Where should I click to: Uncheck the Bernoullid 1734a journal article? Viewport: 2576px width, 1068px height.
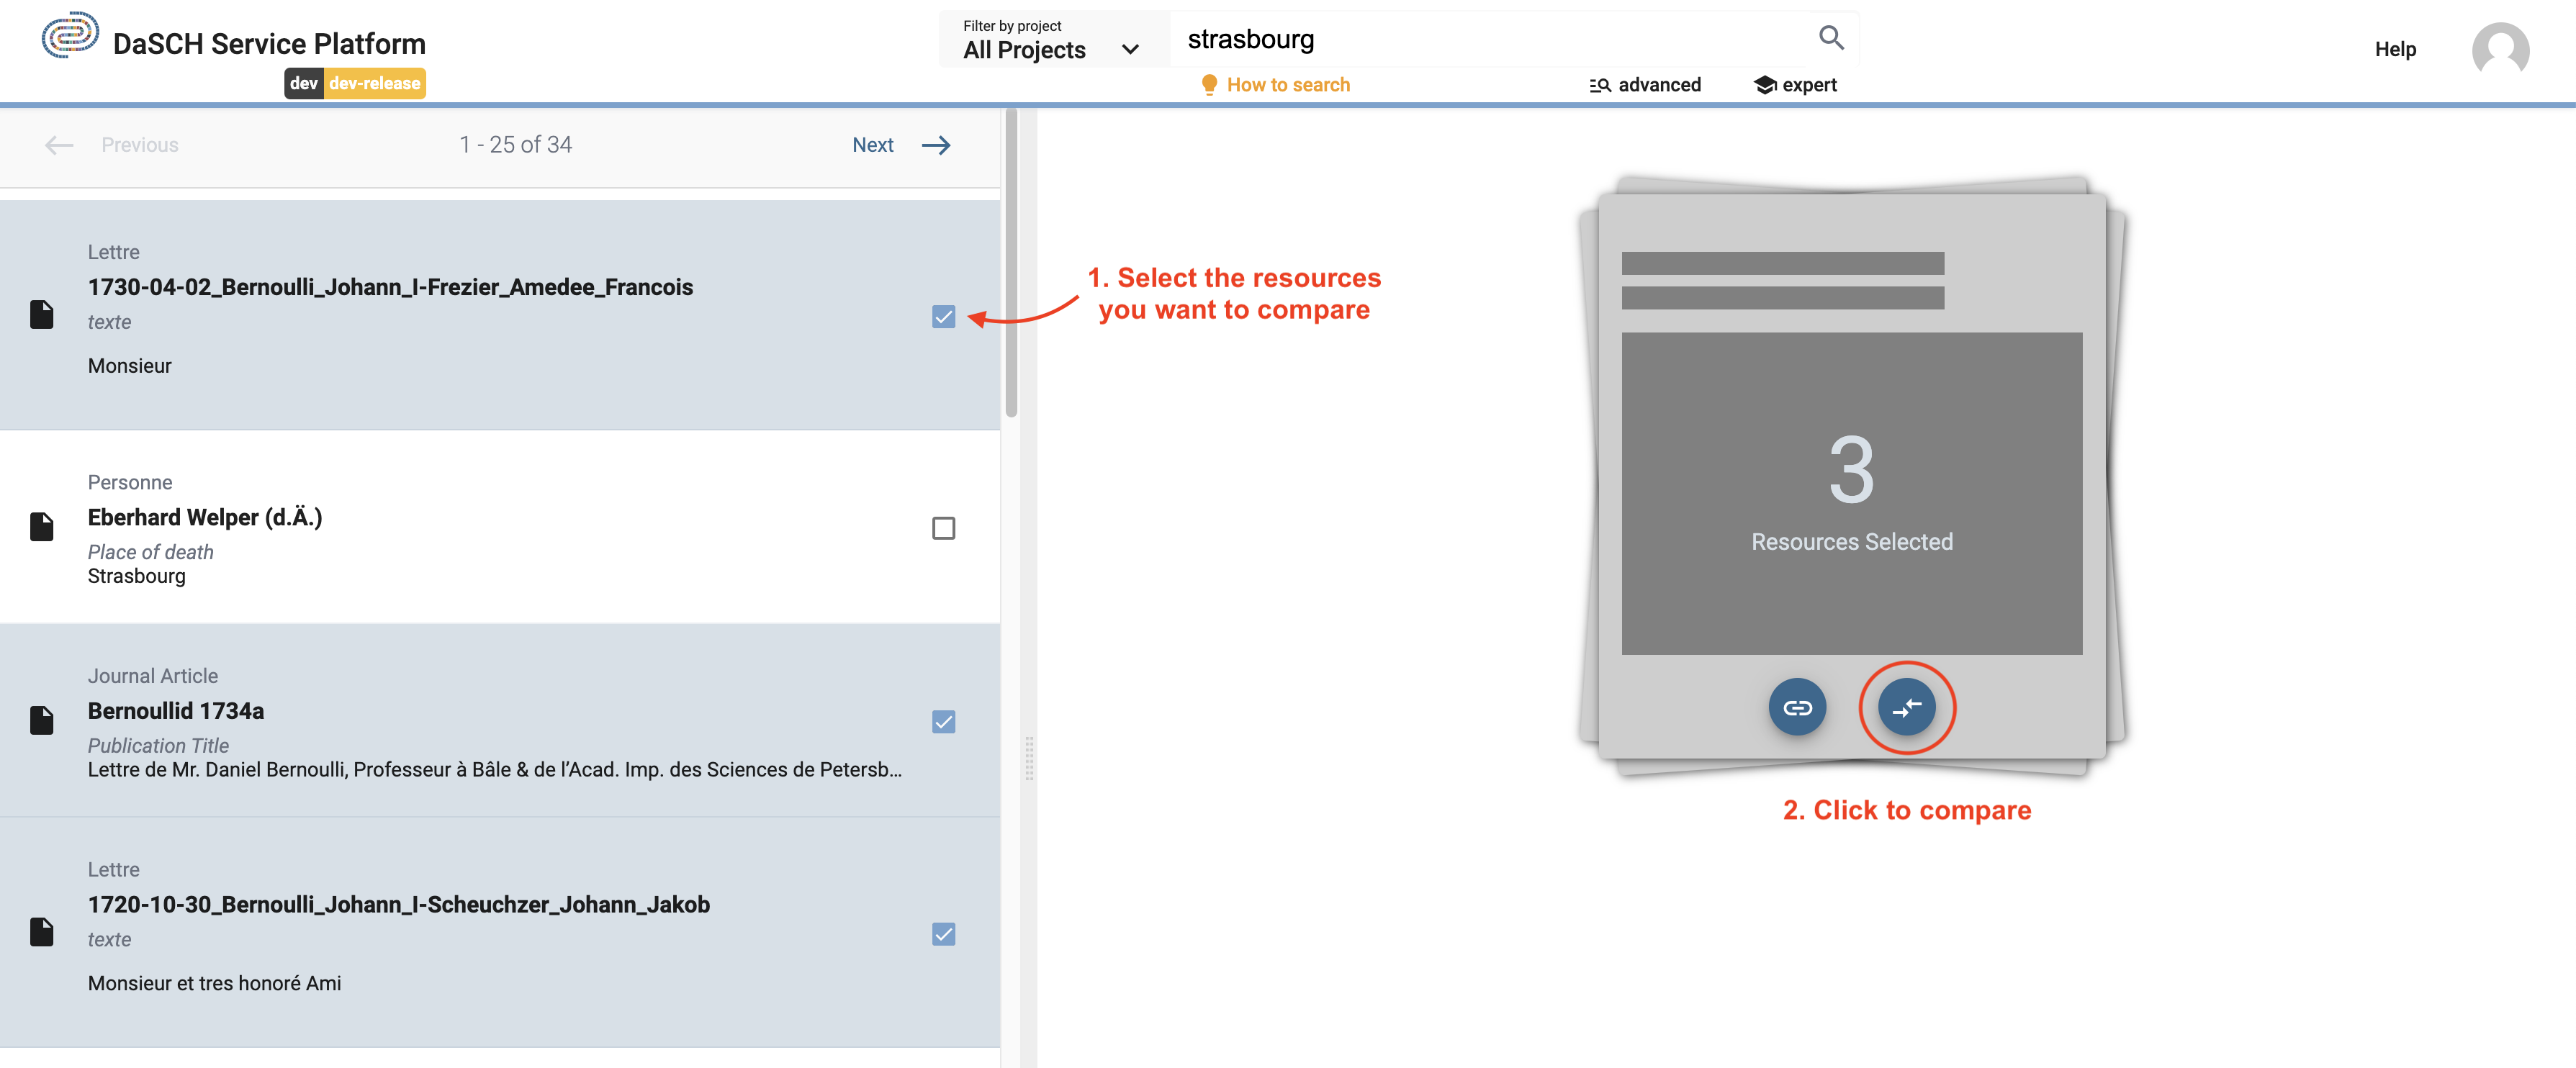click(945, 721)
